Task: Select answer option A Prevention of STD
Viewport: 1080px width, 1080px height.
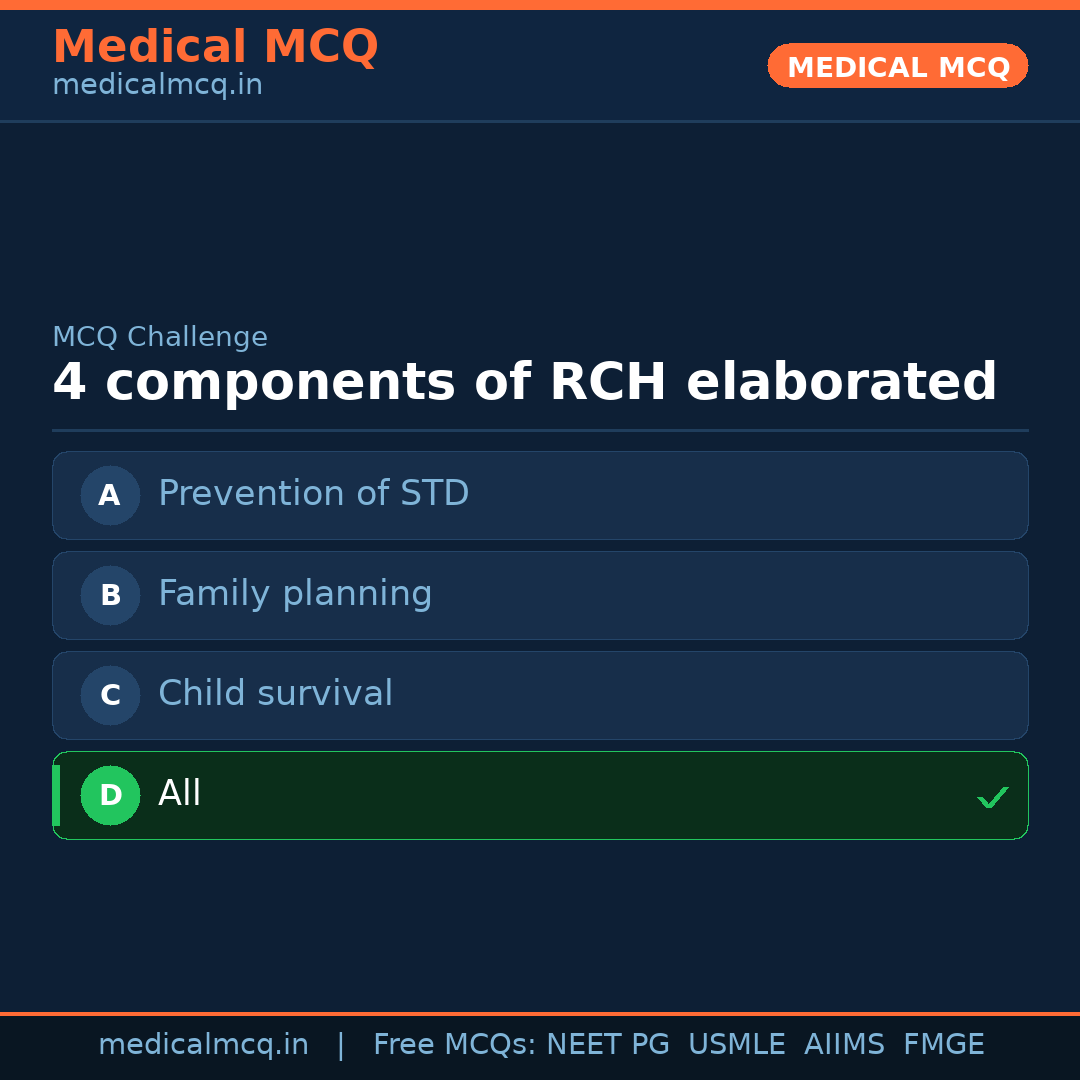Action: (540, 495)
